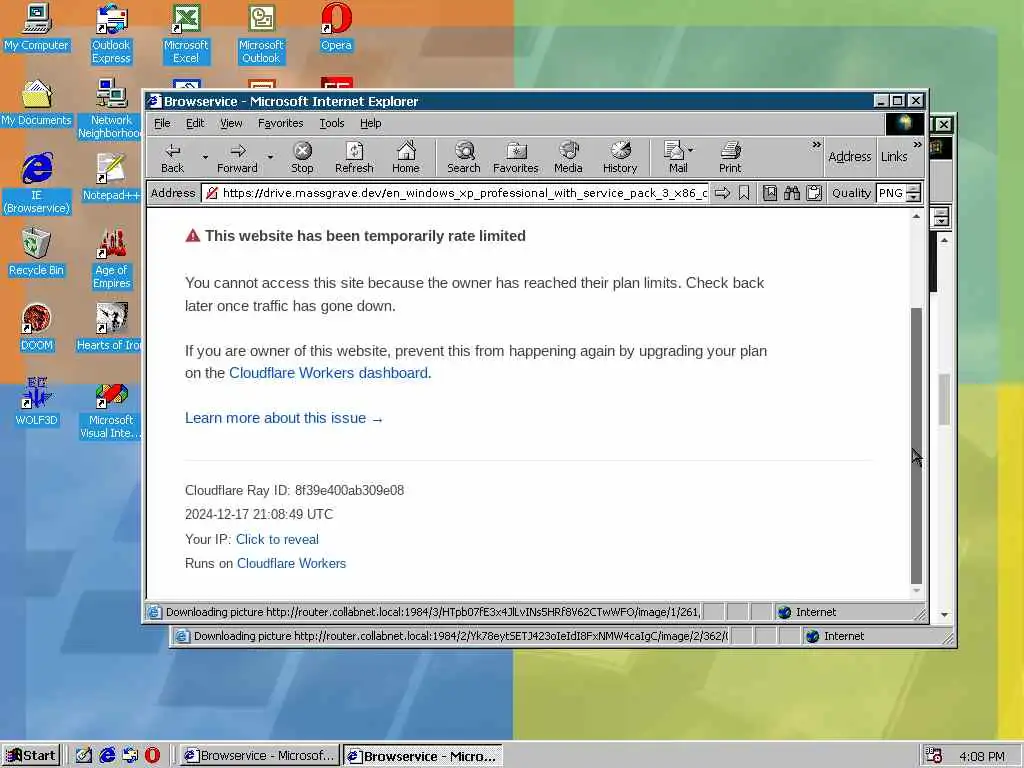Select the IE (Browservice) desktop icon
This screenshot has height=768, width=1024.
[x=37, y=184]
